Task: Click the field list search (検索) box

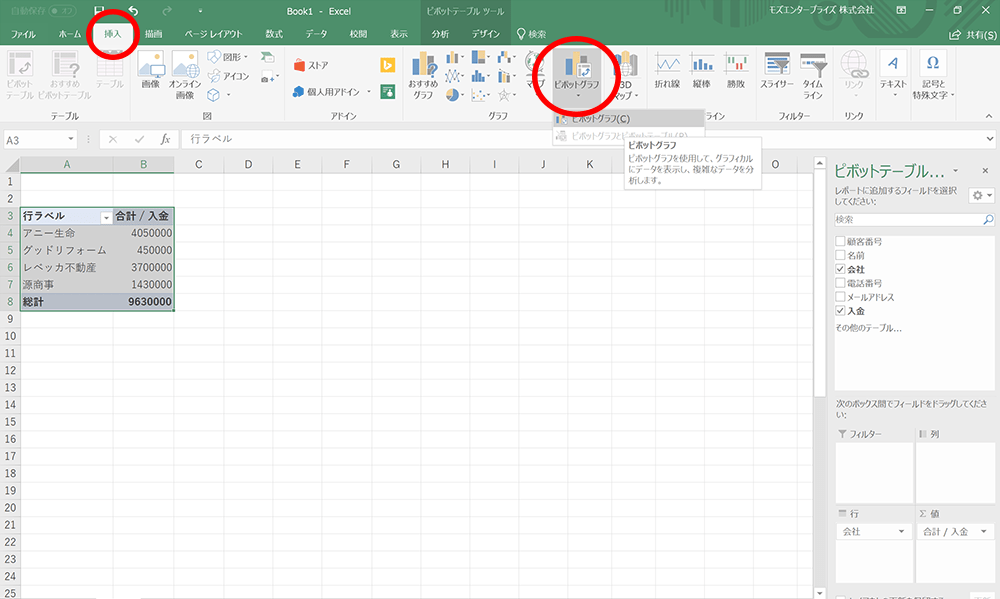Action: [x=914, y=219]
